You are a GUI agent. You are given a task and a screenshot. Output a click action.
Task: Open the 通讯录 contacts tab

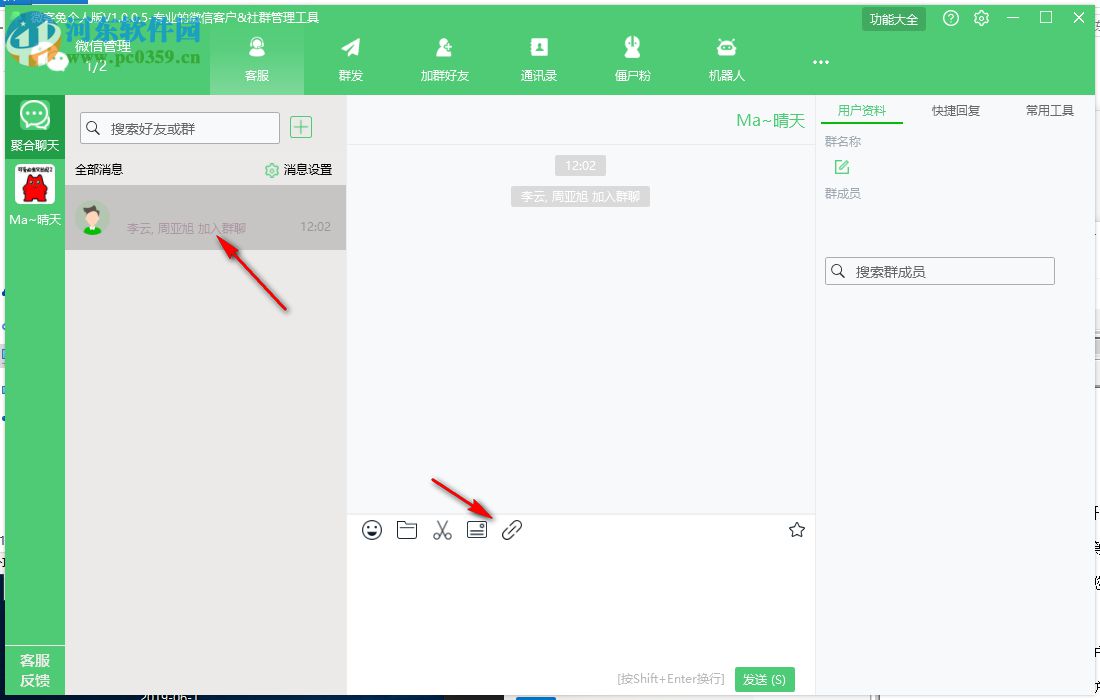click(538, 60)
